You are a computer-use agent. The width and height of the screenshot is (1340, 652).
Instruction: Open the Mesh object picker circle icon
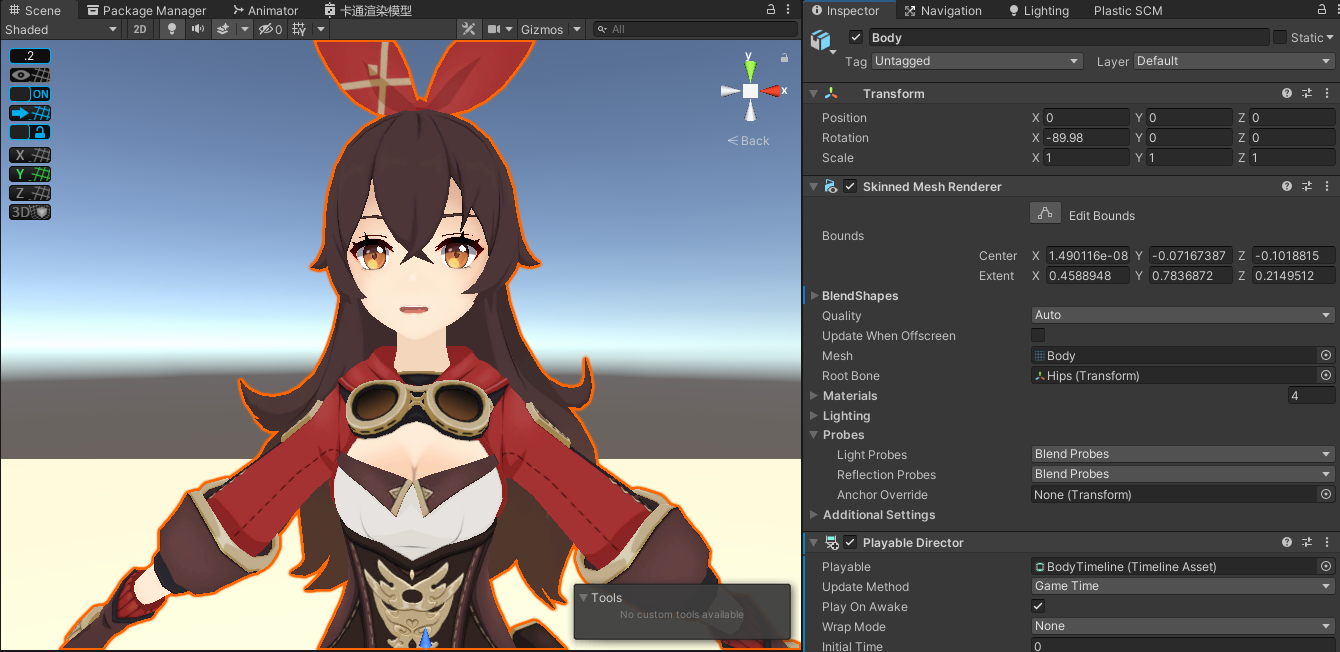[x=1326, y=355]
